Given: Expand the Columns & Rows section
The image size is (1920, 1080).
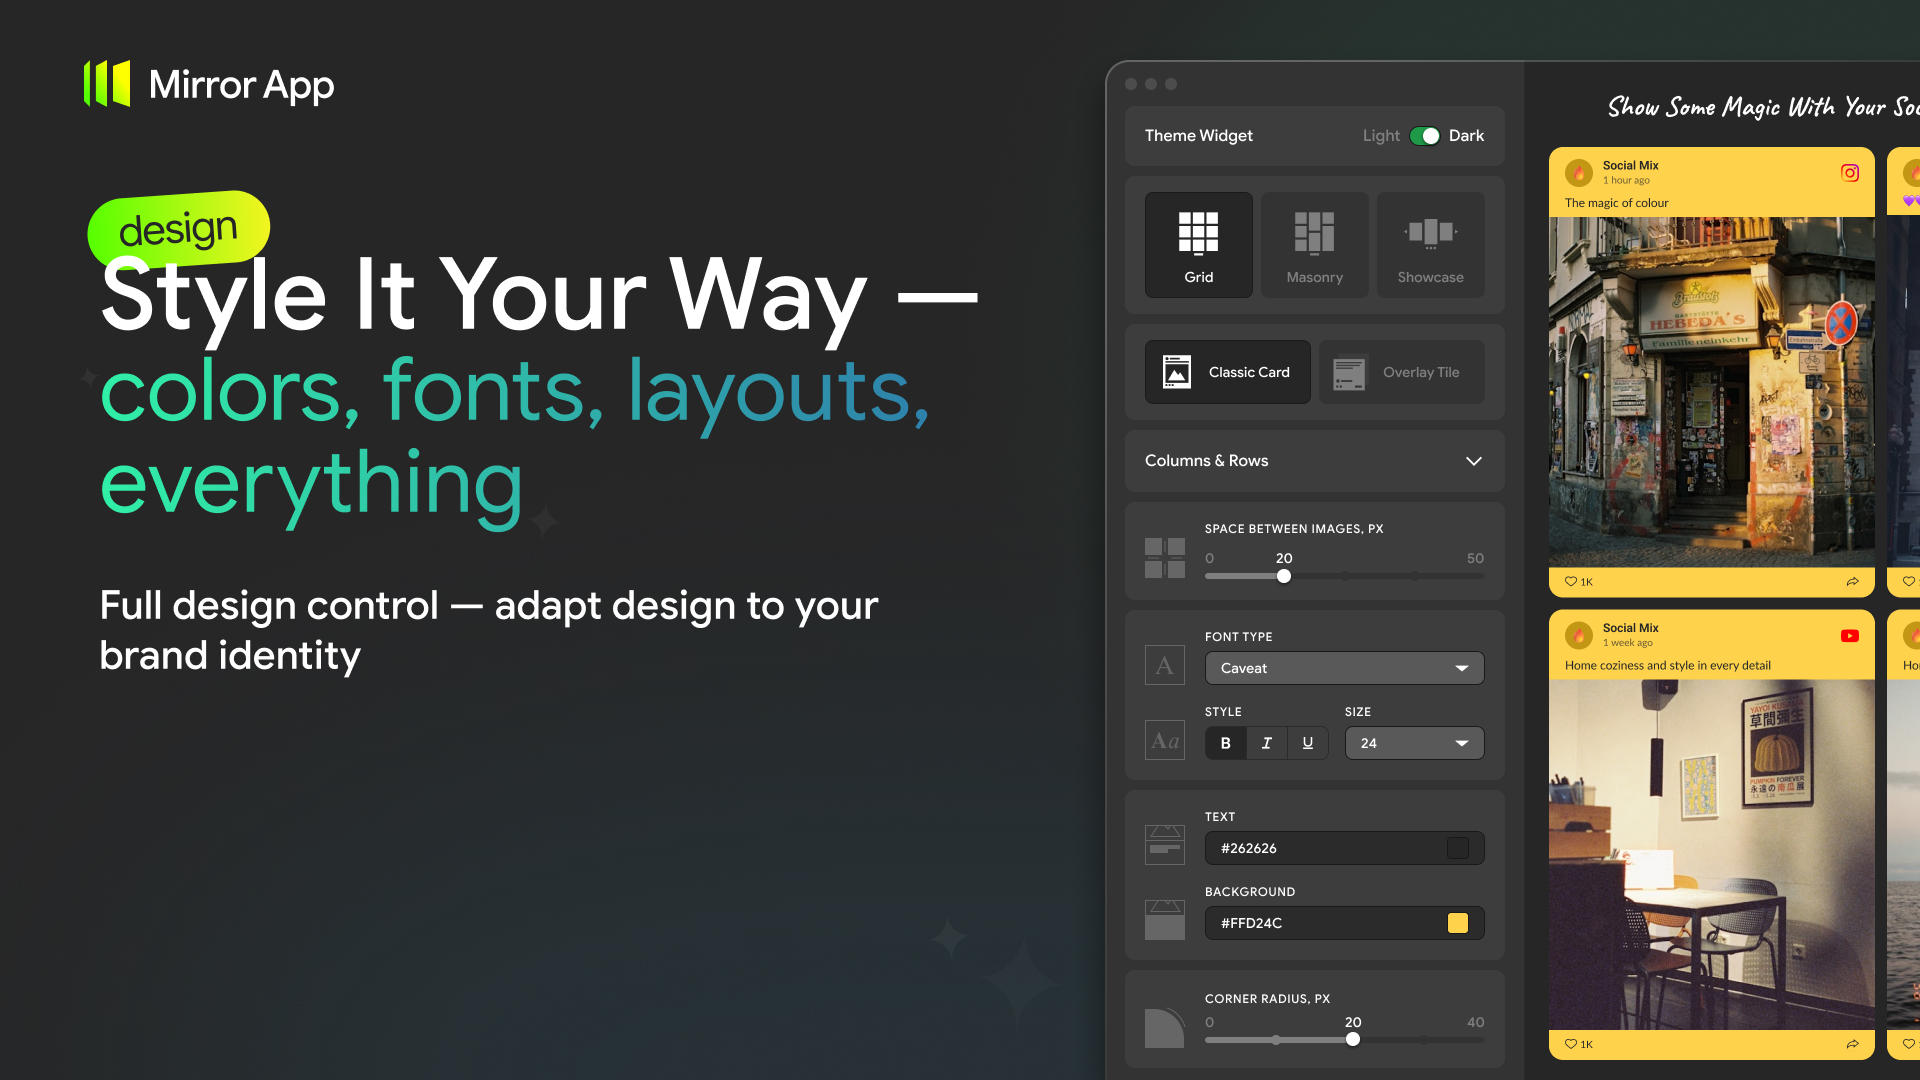Looking at the screenshot, I should (x=1473, y=461).
